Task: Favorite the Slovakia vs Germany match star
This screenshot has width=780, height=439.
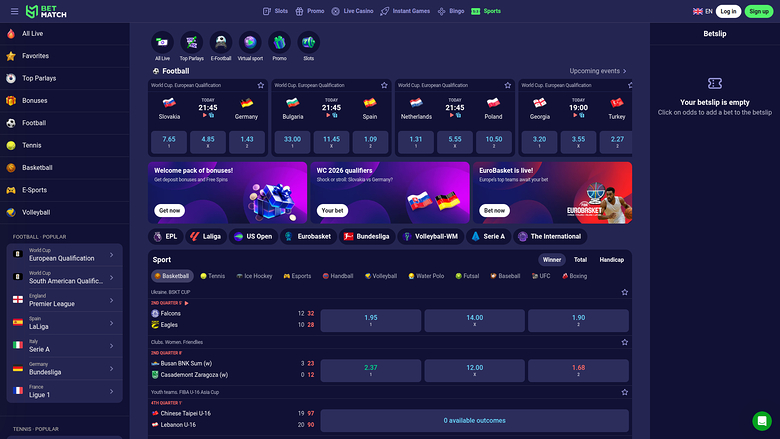Action: click(x=261, y=85)
